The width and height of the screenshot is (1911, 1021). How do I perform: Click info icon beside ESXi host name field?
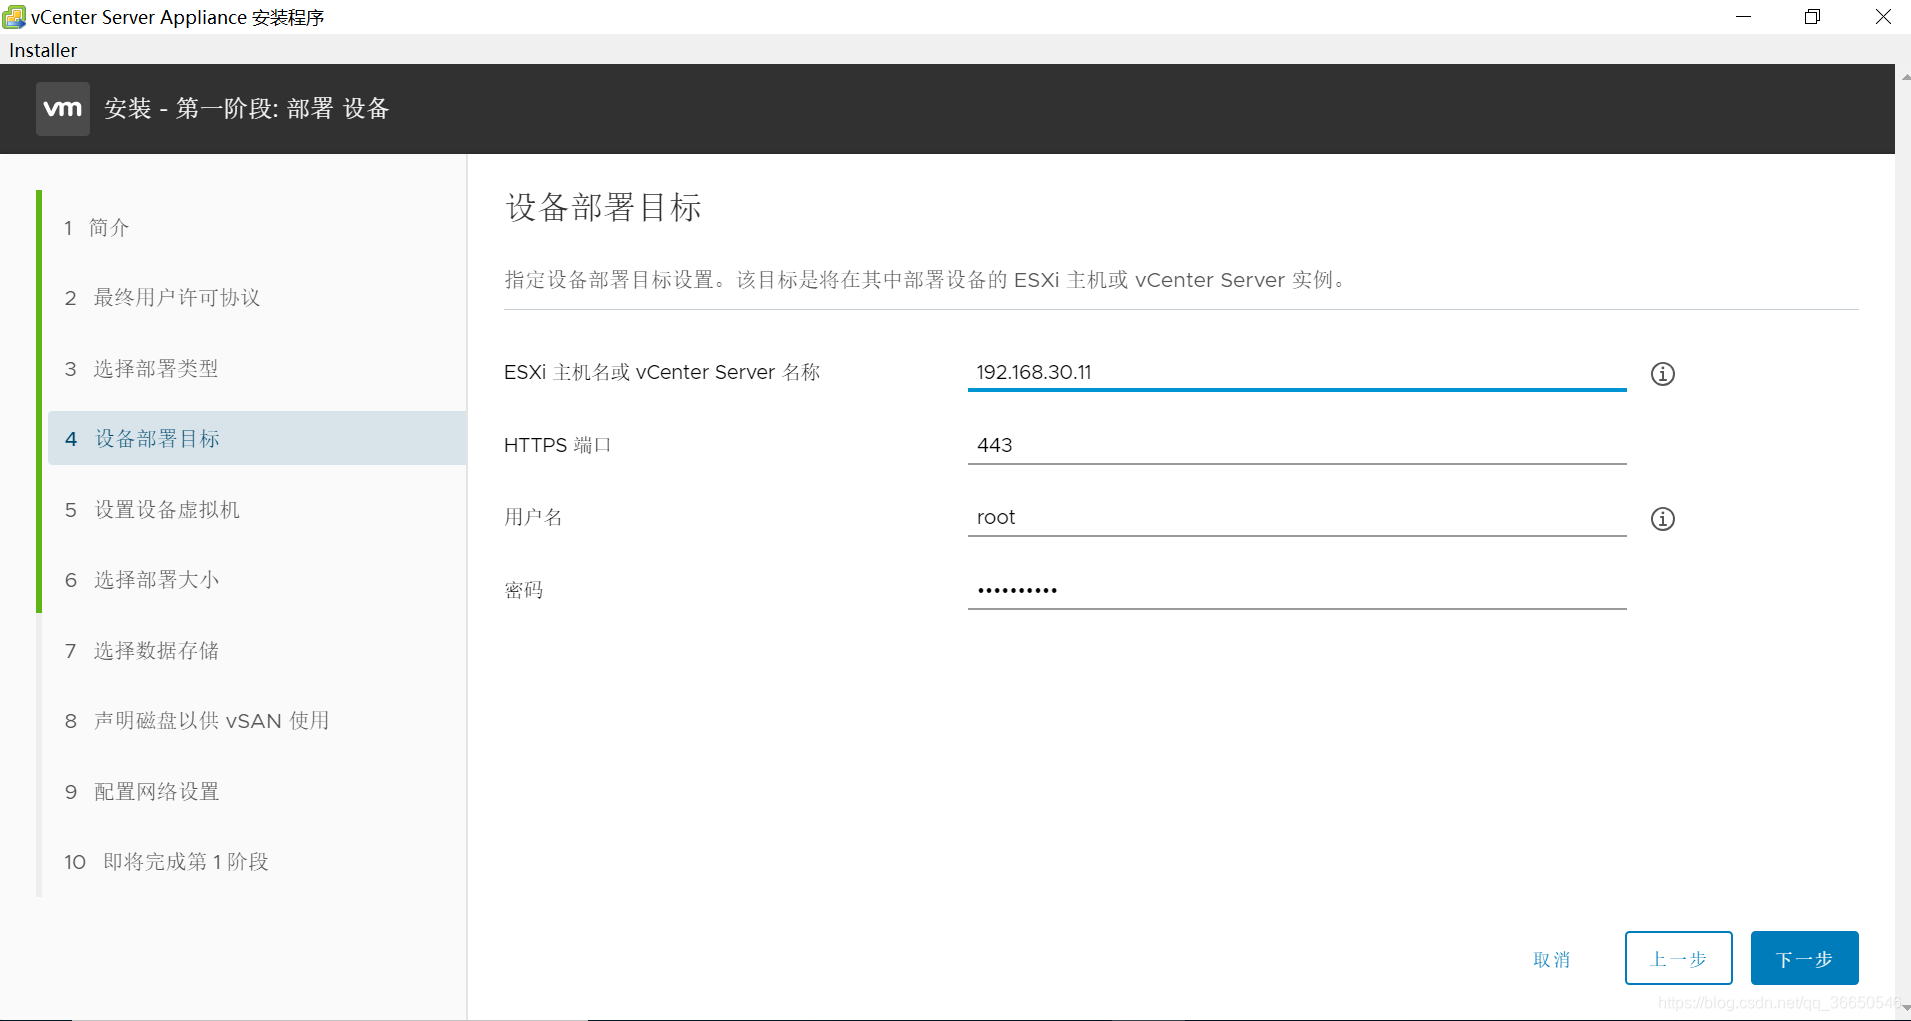[x=1662, y=374]
